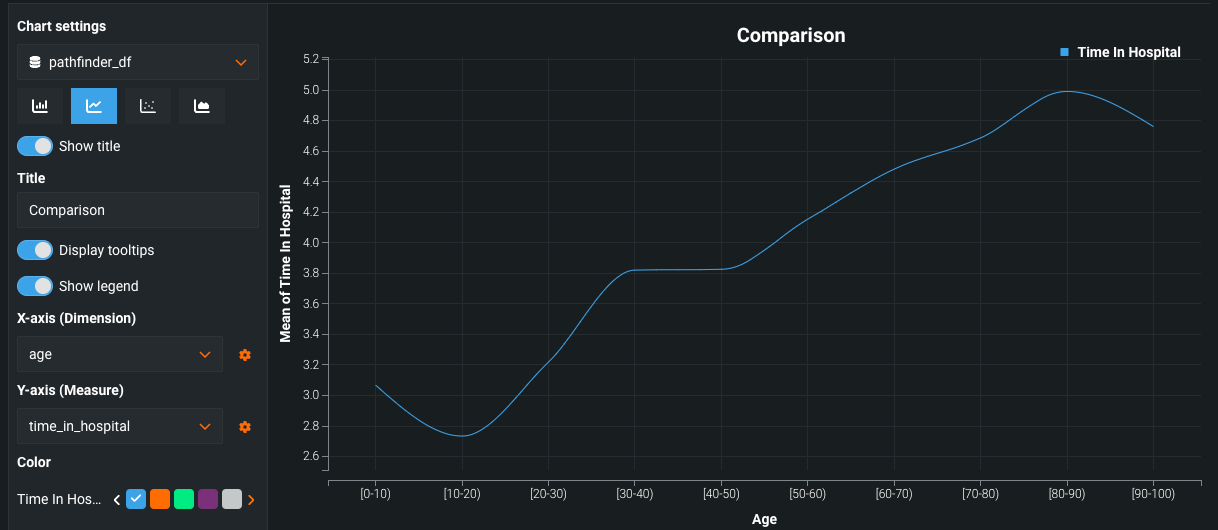Open the pathfinder_df dataset dropdown
Viewport: 1218px width, 530px height.
click(138, 62)
